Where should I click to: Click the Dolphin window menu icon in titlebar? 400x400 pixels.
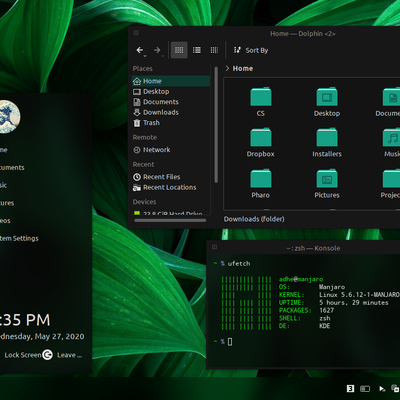pyautogui.click(x=136, y=33)
